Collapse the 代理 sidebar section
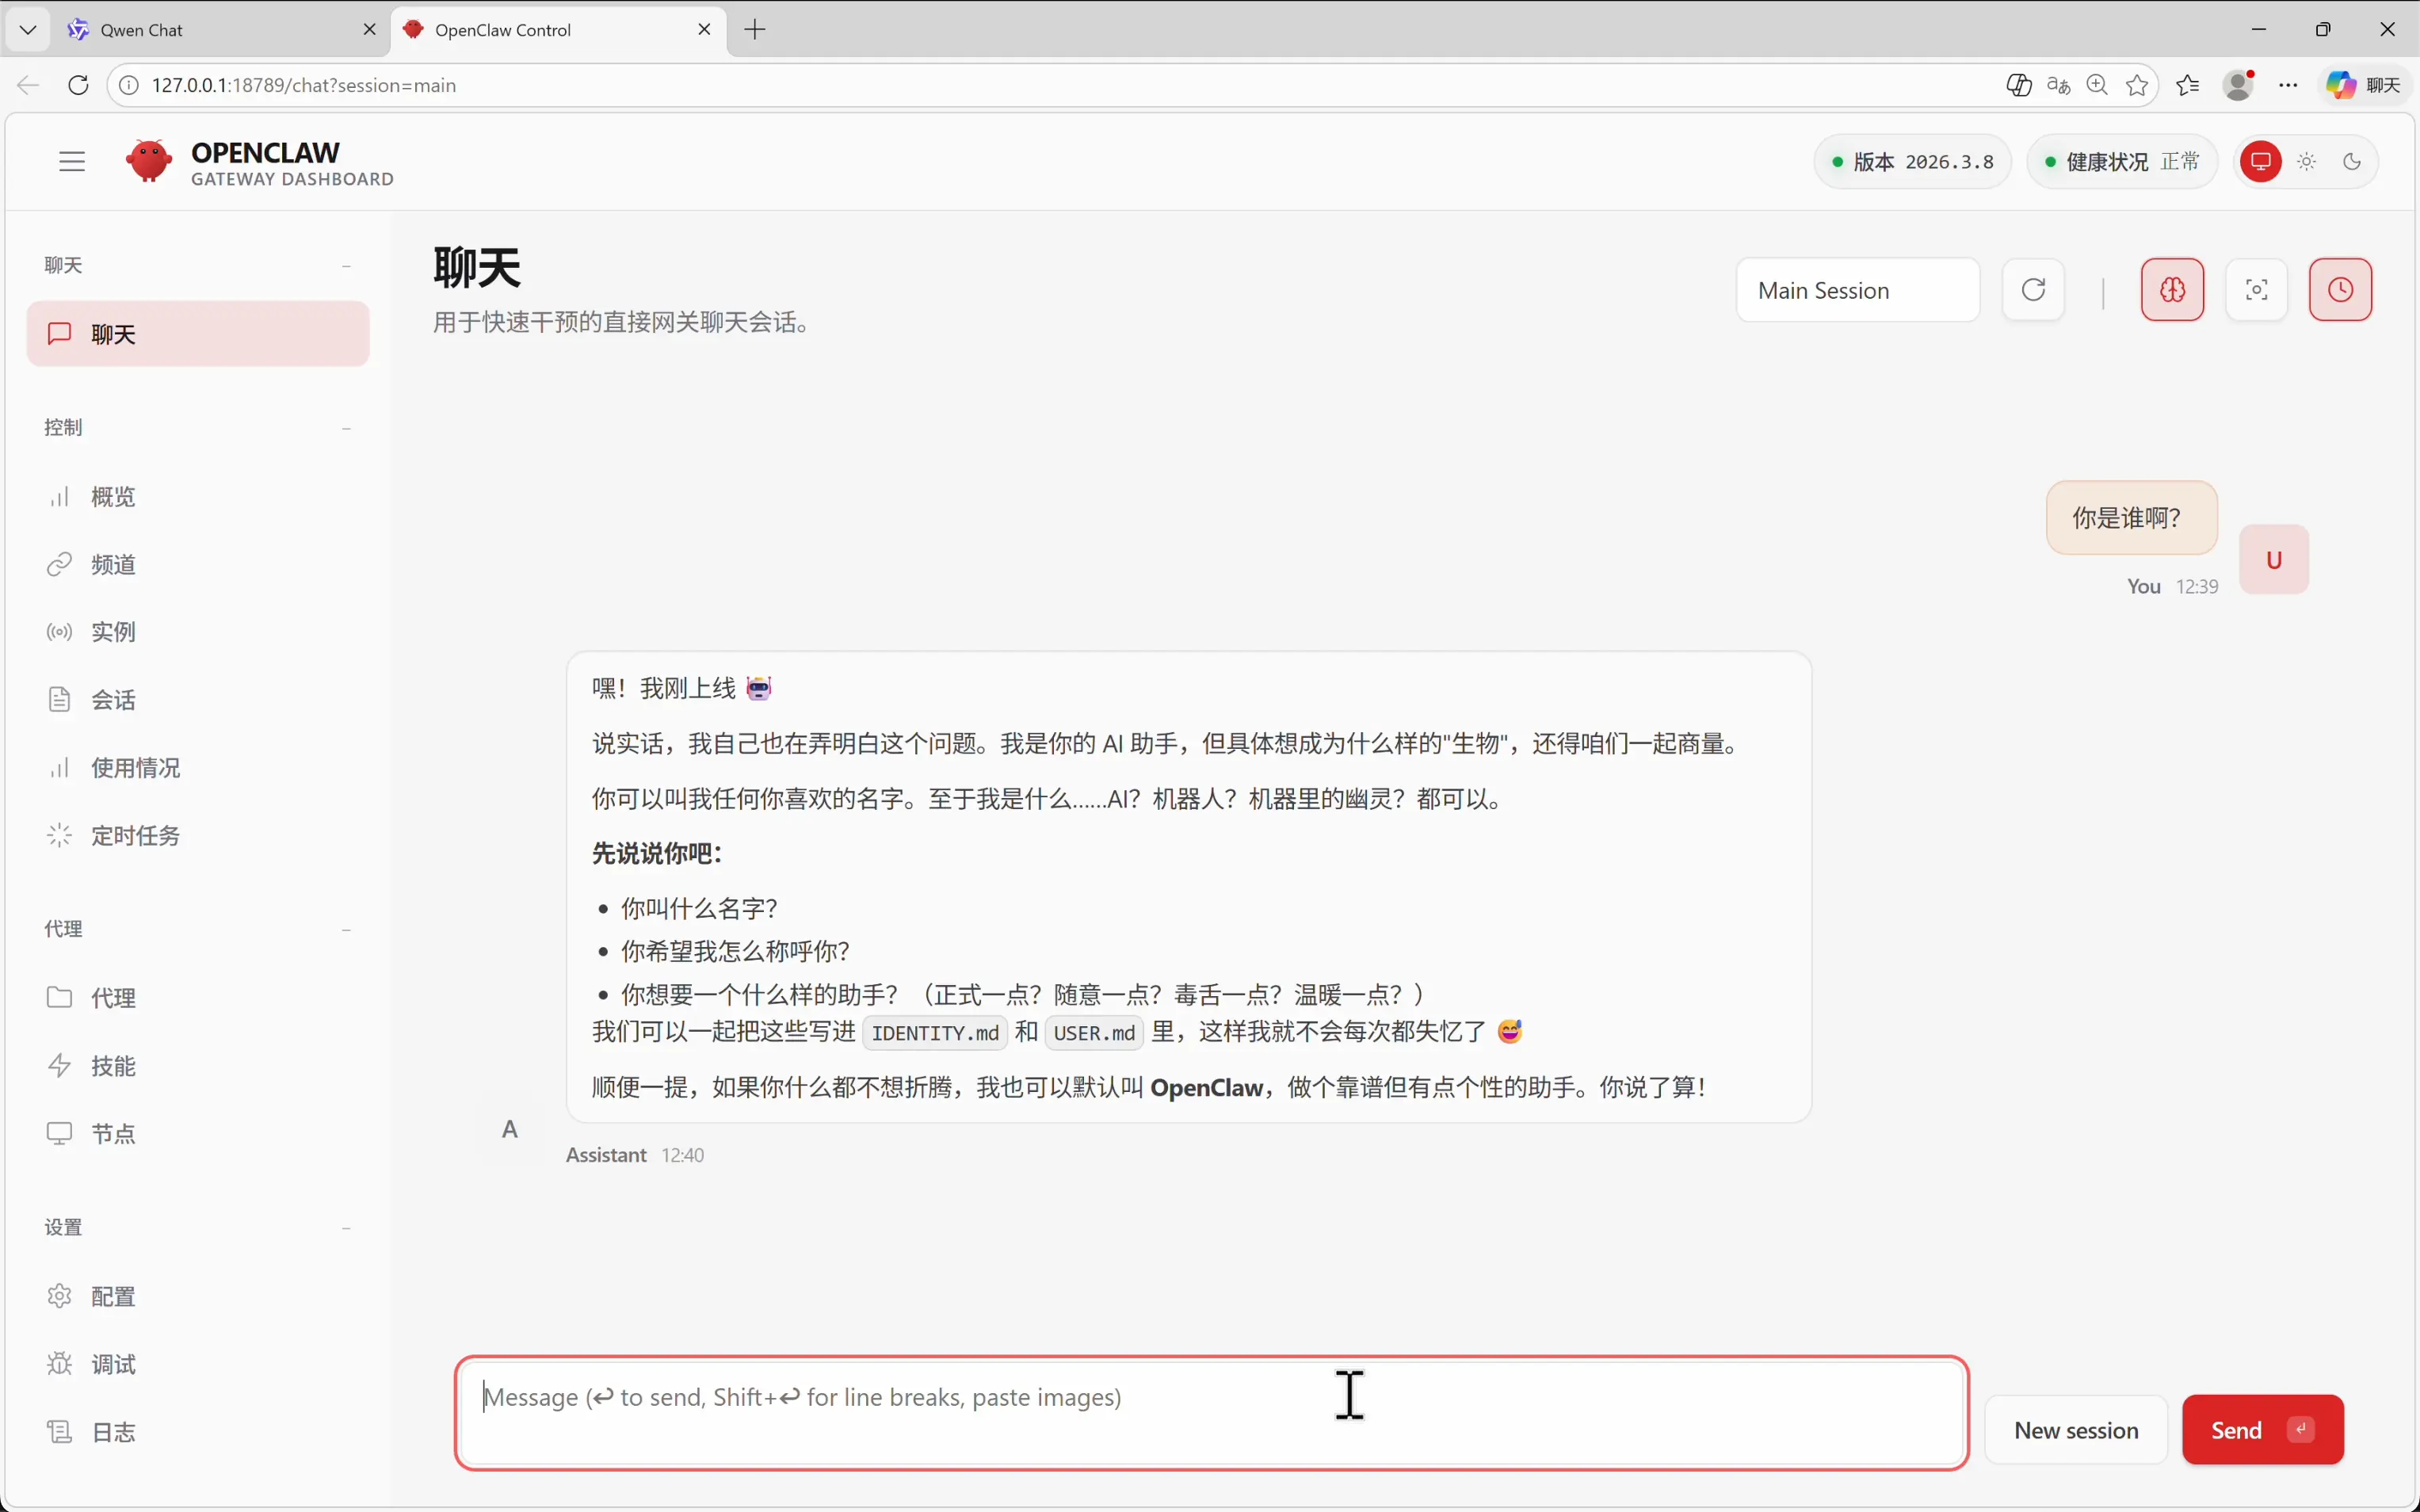Image resolution: width=2420 pixels, height=1512 pixels. pyautogui.click(x=346, y=929)
